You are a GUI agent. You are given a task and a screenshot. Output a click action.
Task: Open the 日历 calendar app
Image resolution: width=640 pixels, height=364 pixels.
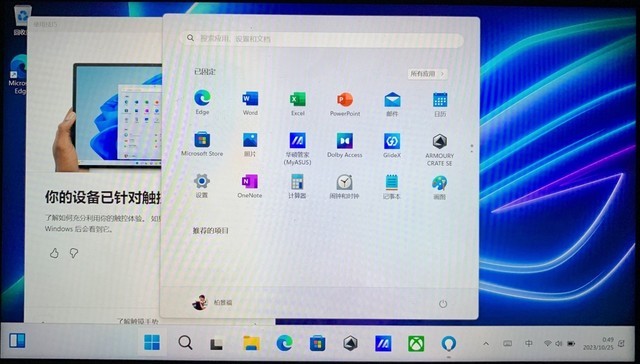[x=440, y=104]
